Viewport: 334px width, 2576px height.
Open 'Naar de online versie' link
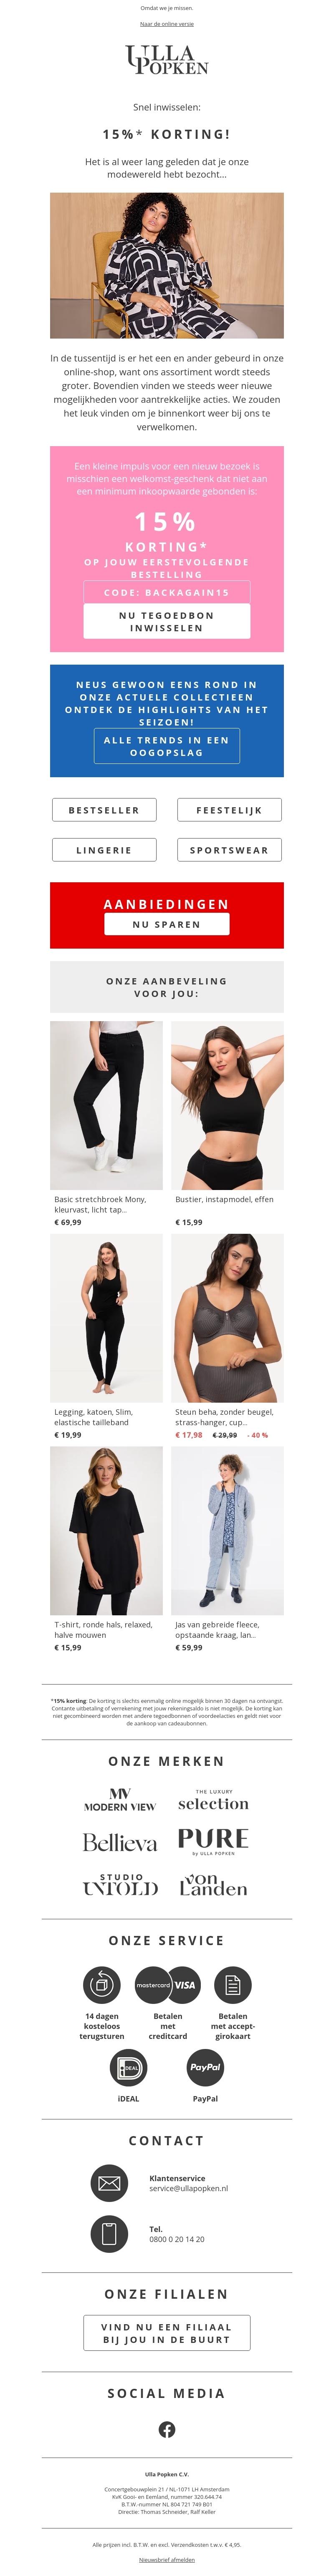(167, 23)
